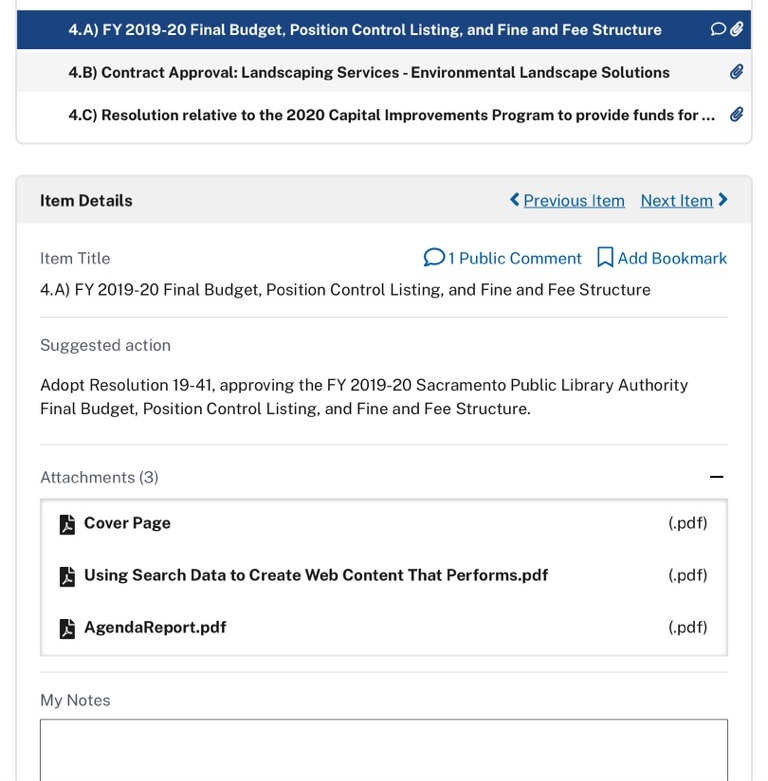
Task: Collapse the Attachments section with minus icon
Action: [716, 477]
